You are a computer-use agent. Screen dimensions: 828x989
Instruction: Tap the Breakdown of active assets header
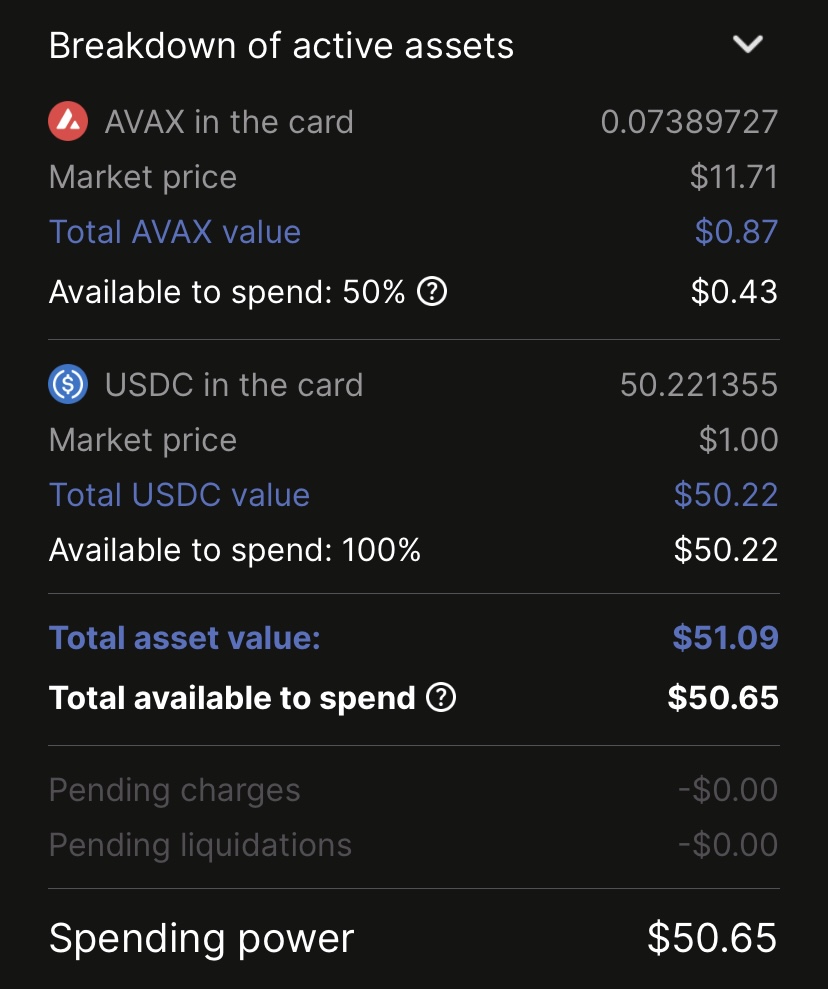tap(281, 46)
